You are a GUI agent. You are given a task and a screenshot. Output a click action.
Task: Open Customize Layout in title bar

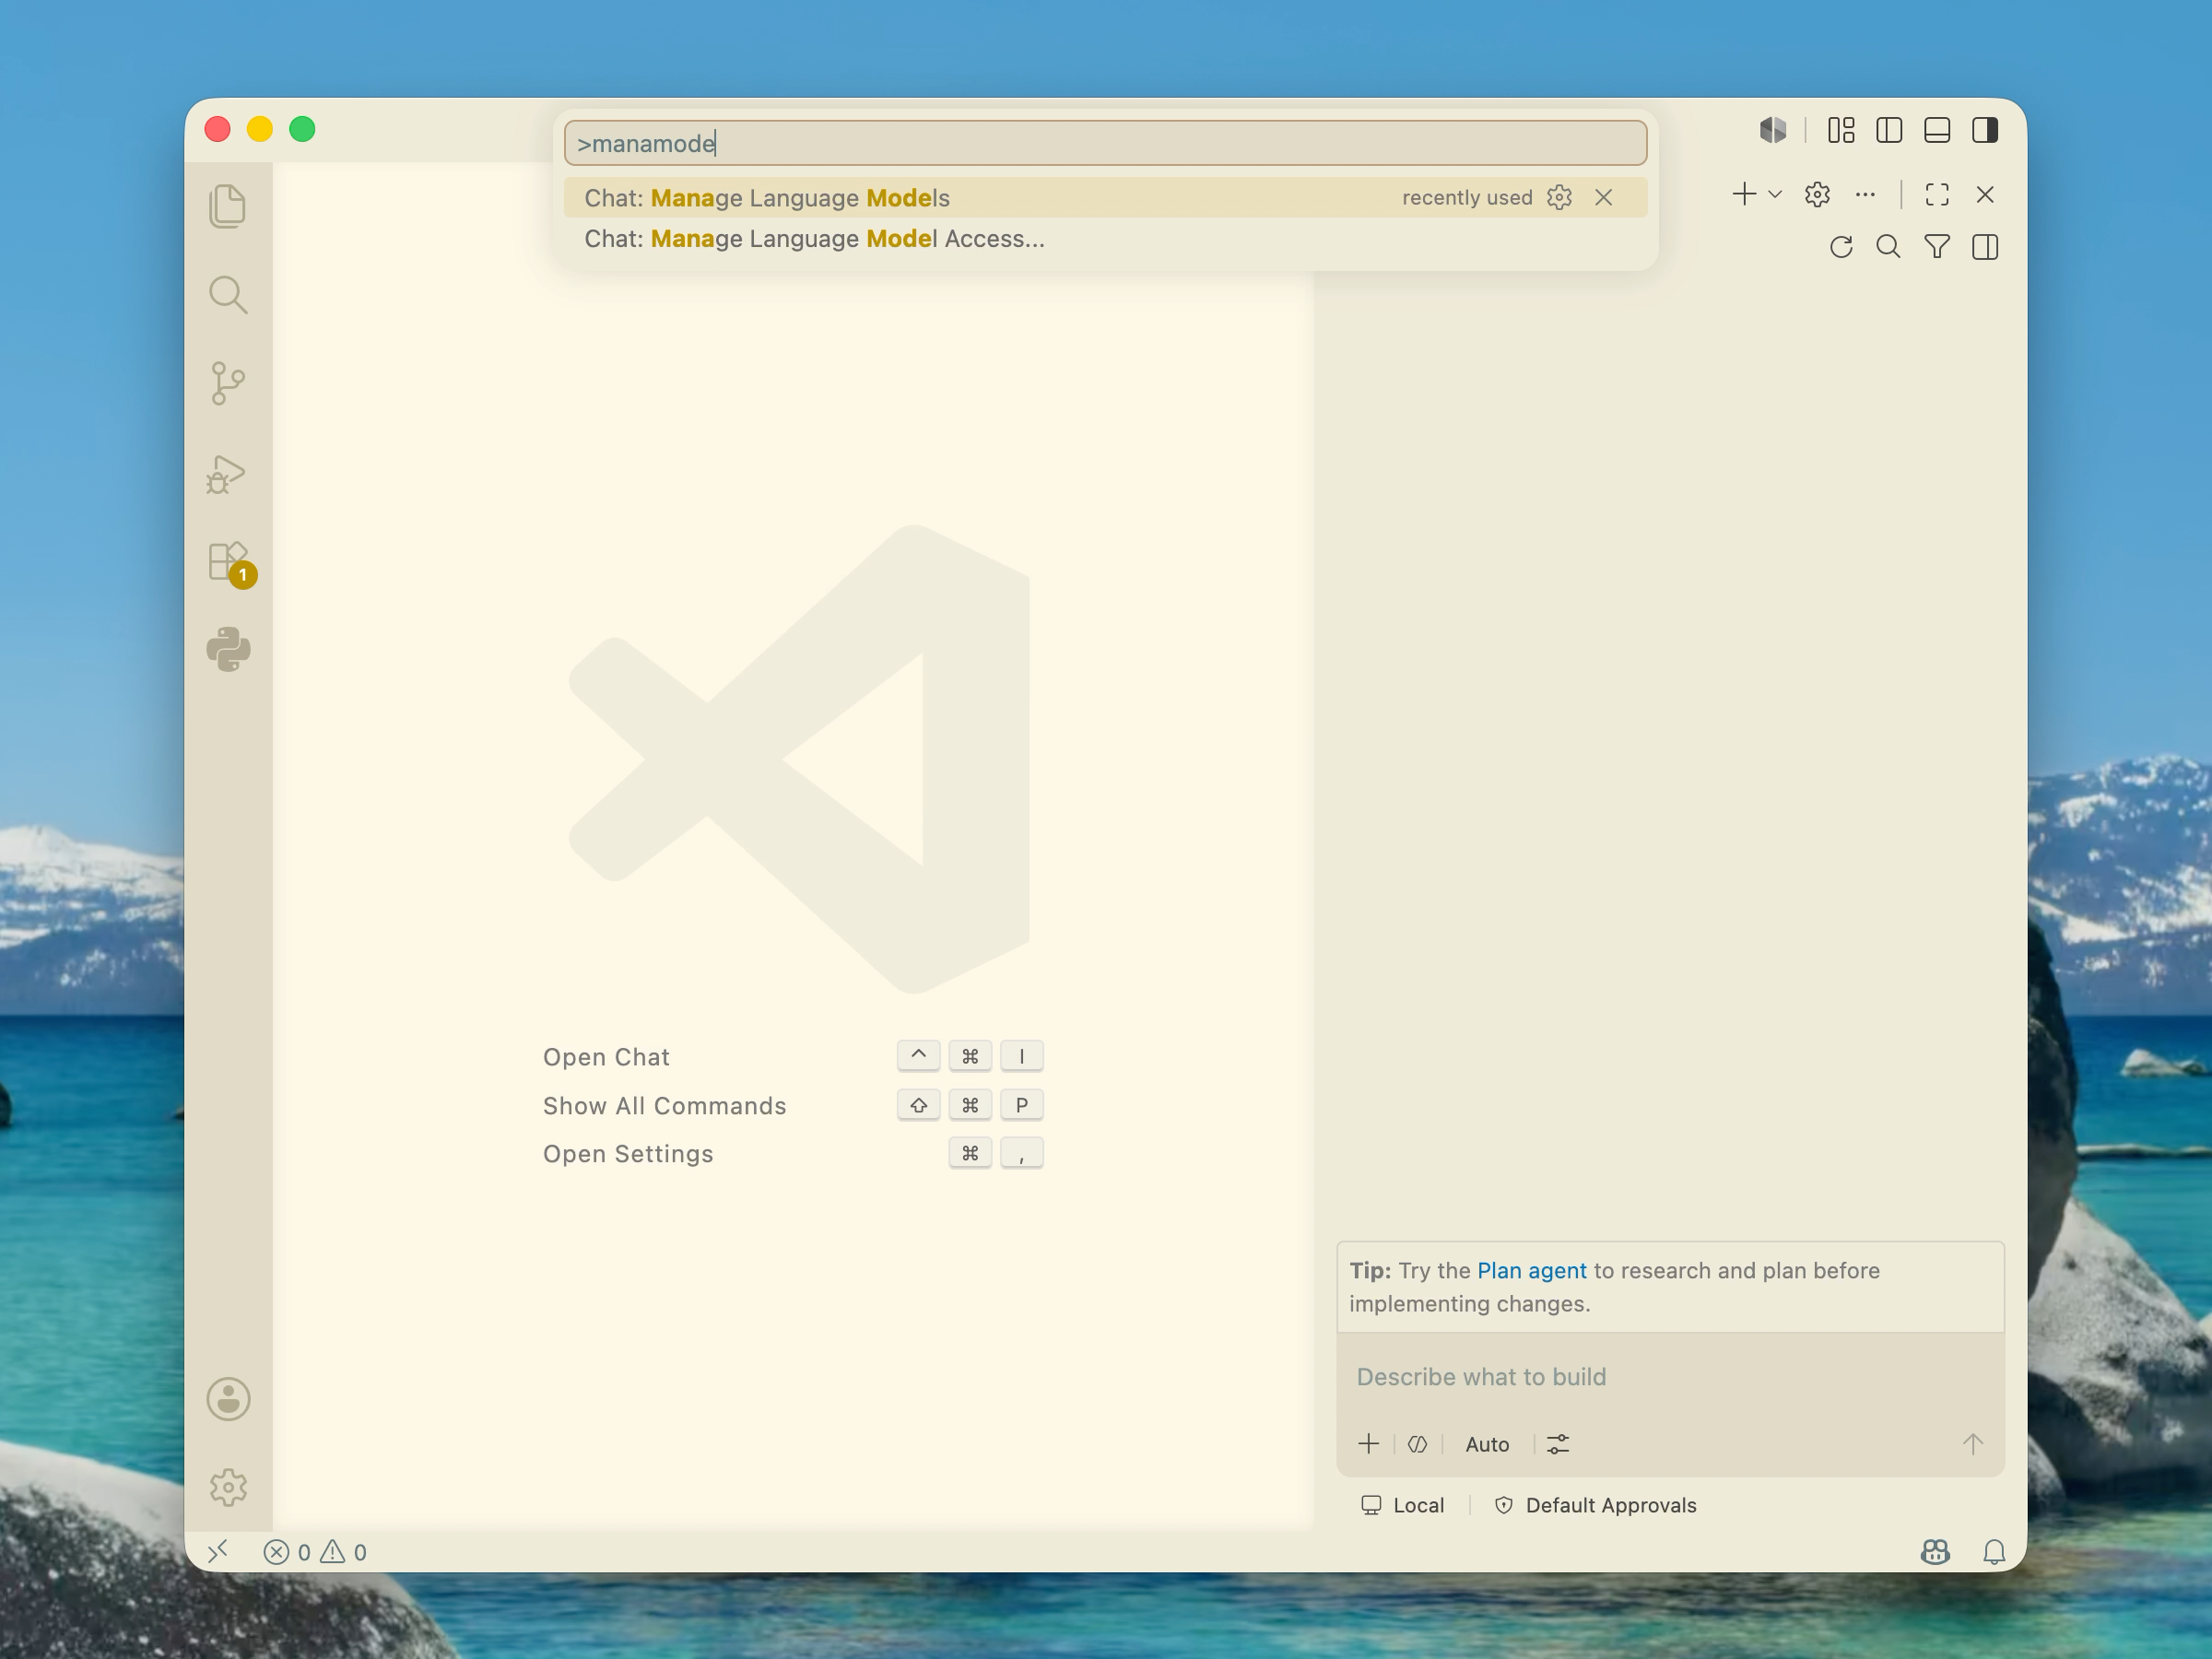click(1841, 130)
